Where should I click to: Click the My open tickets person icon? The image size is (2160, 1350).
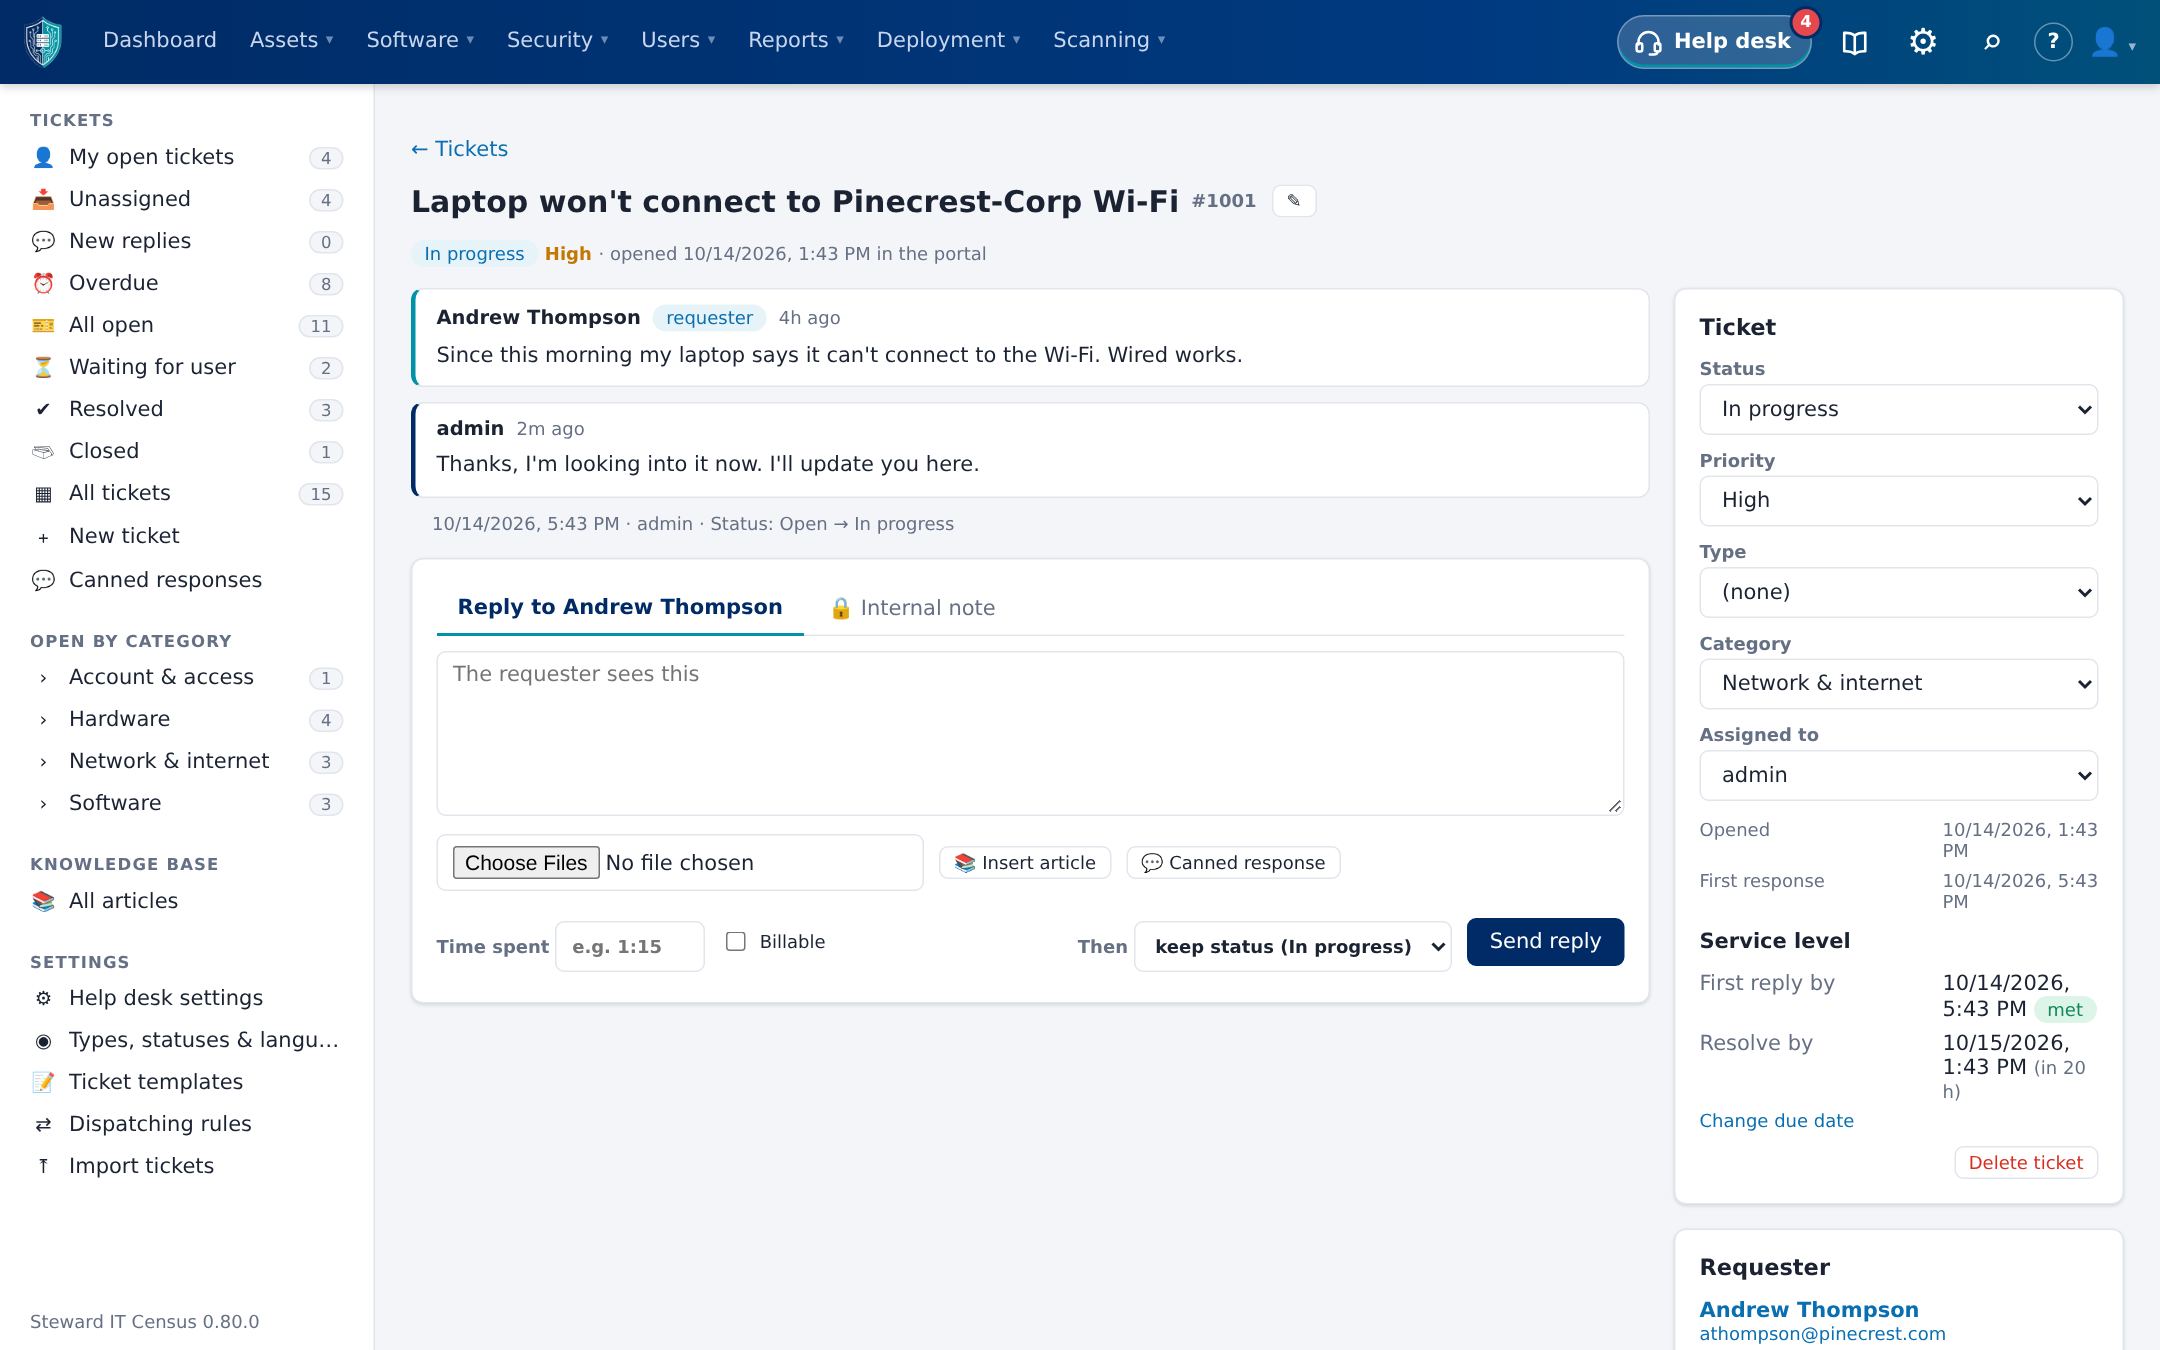(x=43, y=157)
